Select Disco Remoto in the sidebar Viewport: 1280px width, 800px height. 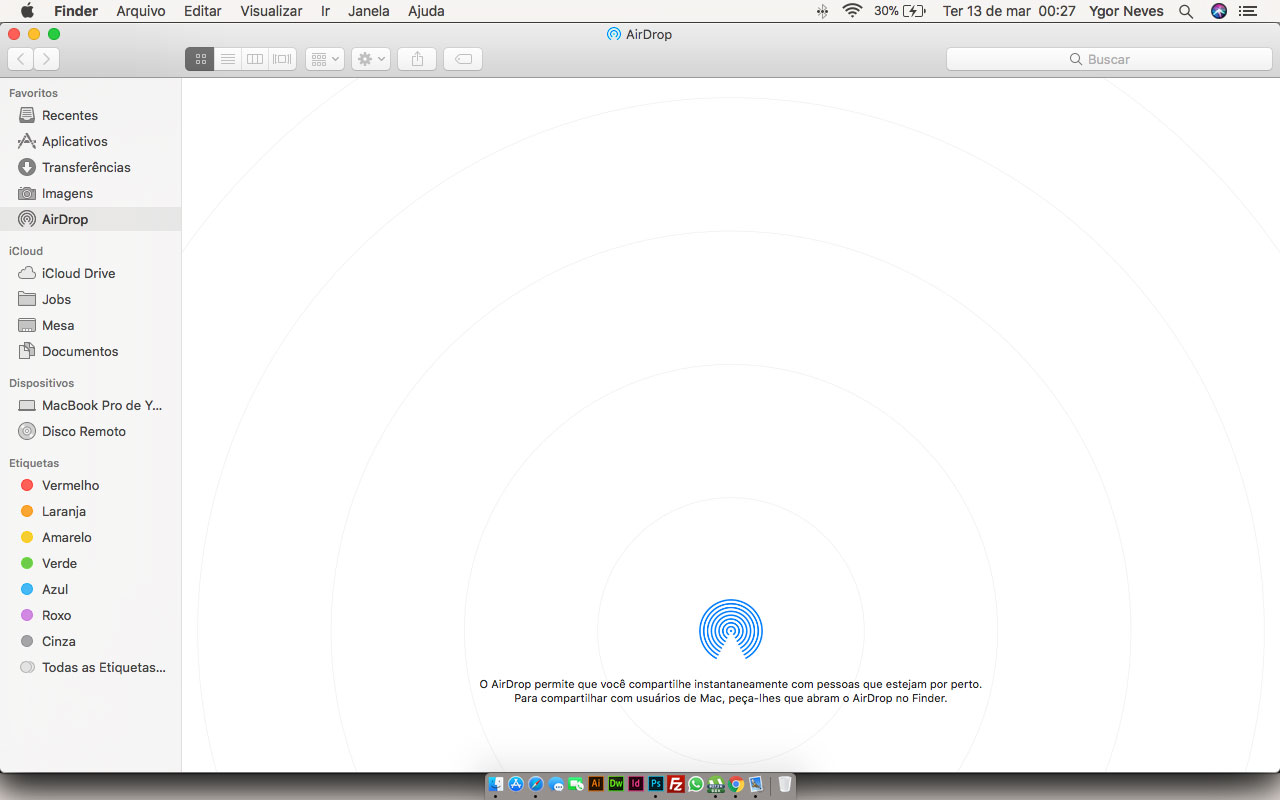coord(90,431)
